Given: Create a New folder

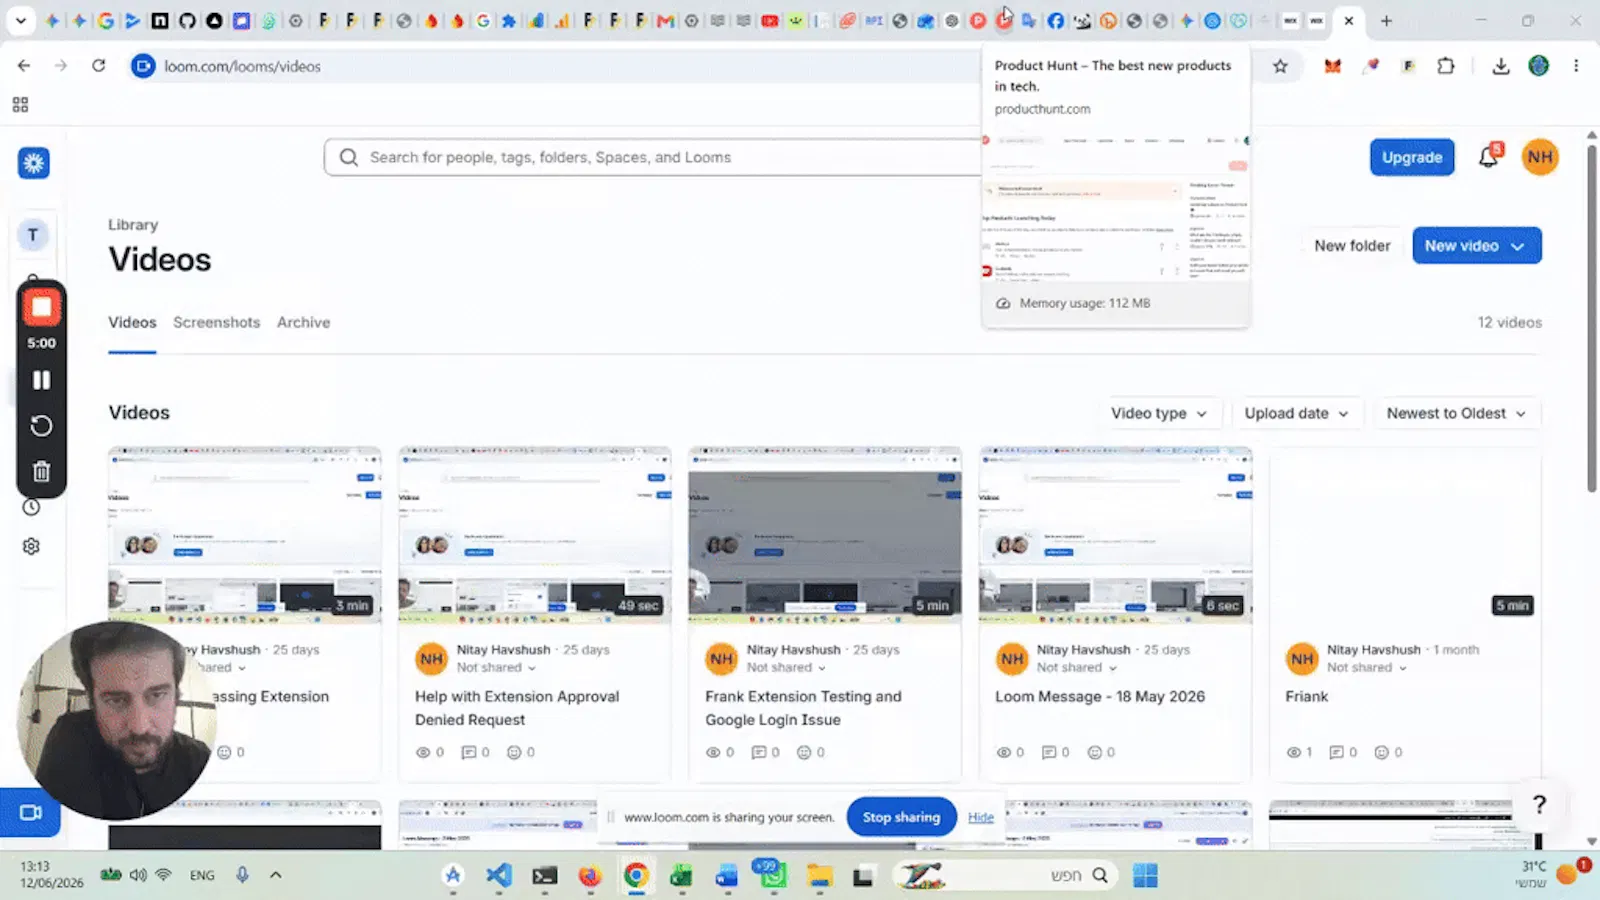Looking at the screenshot, I should [x=1352, y=246].
